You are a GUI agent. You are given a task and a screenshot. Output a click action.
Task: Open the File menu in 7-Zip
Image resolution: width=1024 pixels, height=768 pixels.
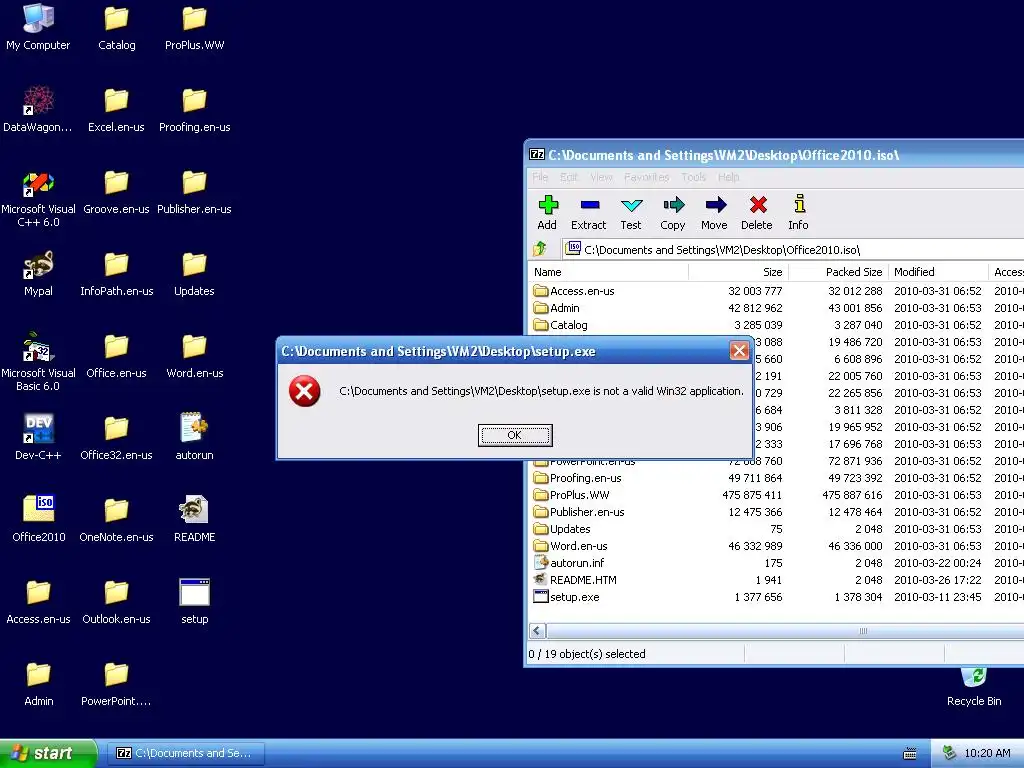pyautogui.click(x=540, y=177)
